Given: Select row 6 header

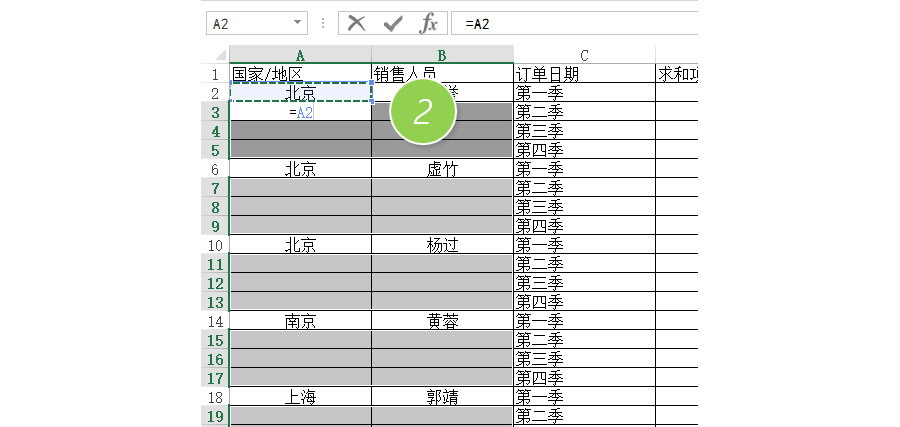Looking at the screenshot, I should (215, 169).
